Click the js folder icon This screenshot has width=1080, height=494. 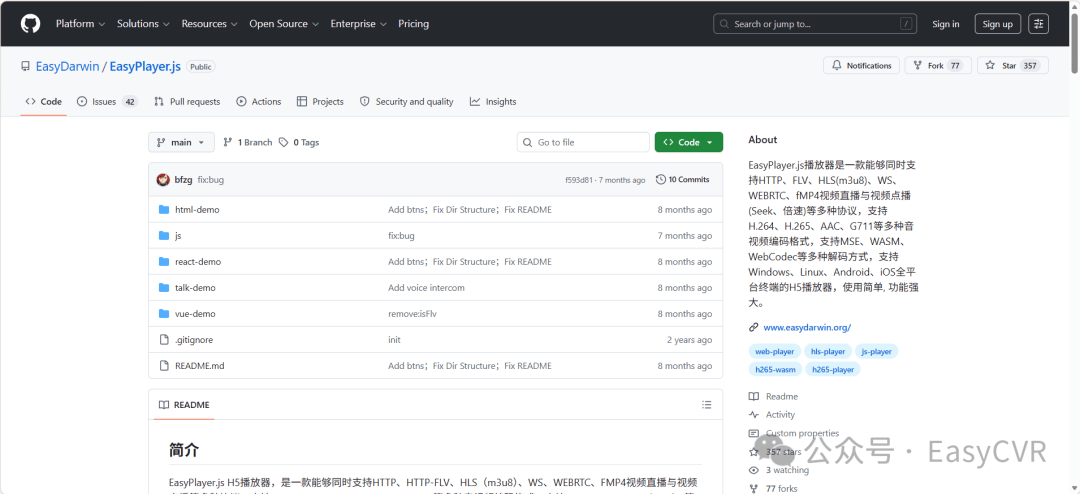pyautogui.click(x=164, y=236)
